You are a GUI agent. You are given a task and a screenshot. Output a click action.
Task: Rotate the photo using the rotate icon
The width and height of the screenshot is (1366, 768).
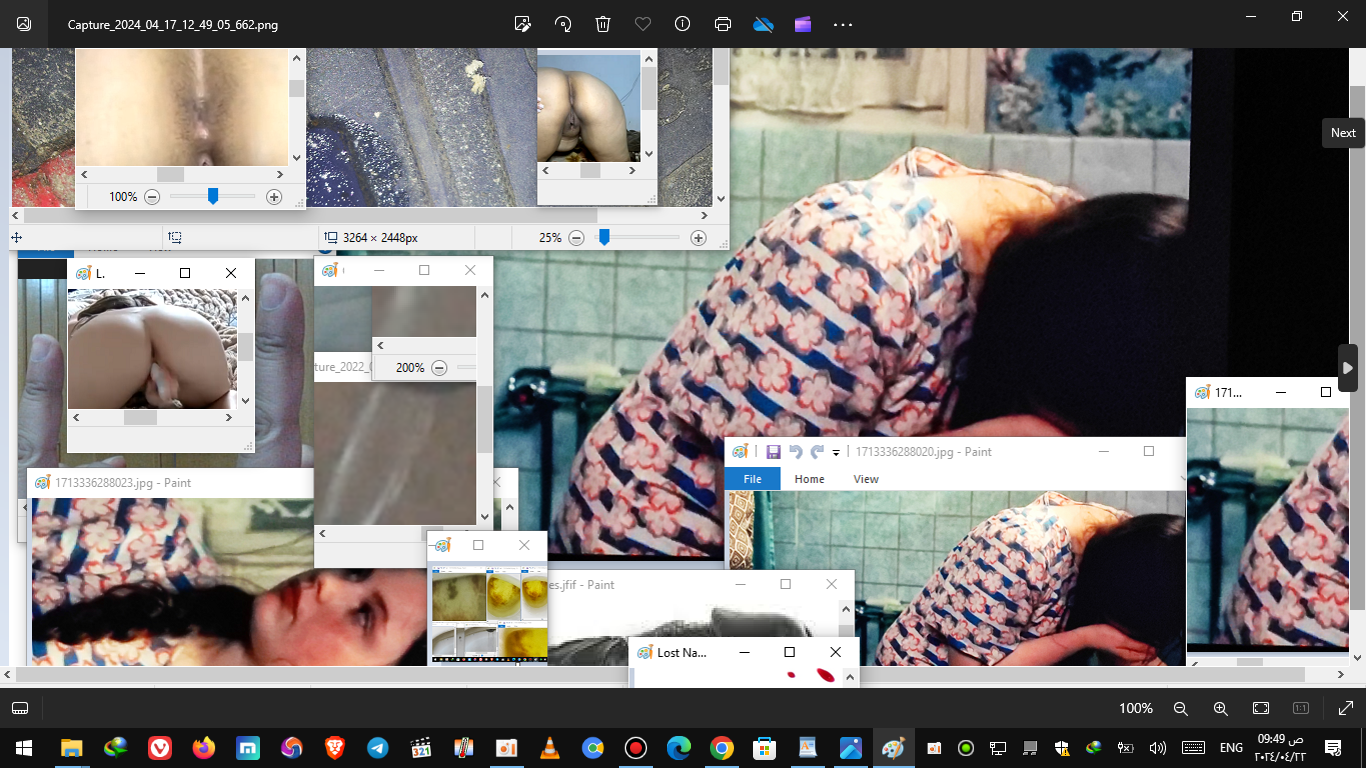click(x=563, y=24)
